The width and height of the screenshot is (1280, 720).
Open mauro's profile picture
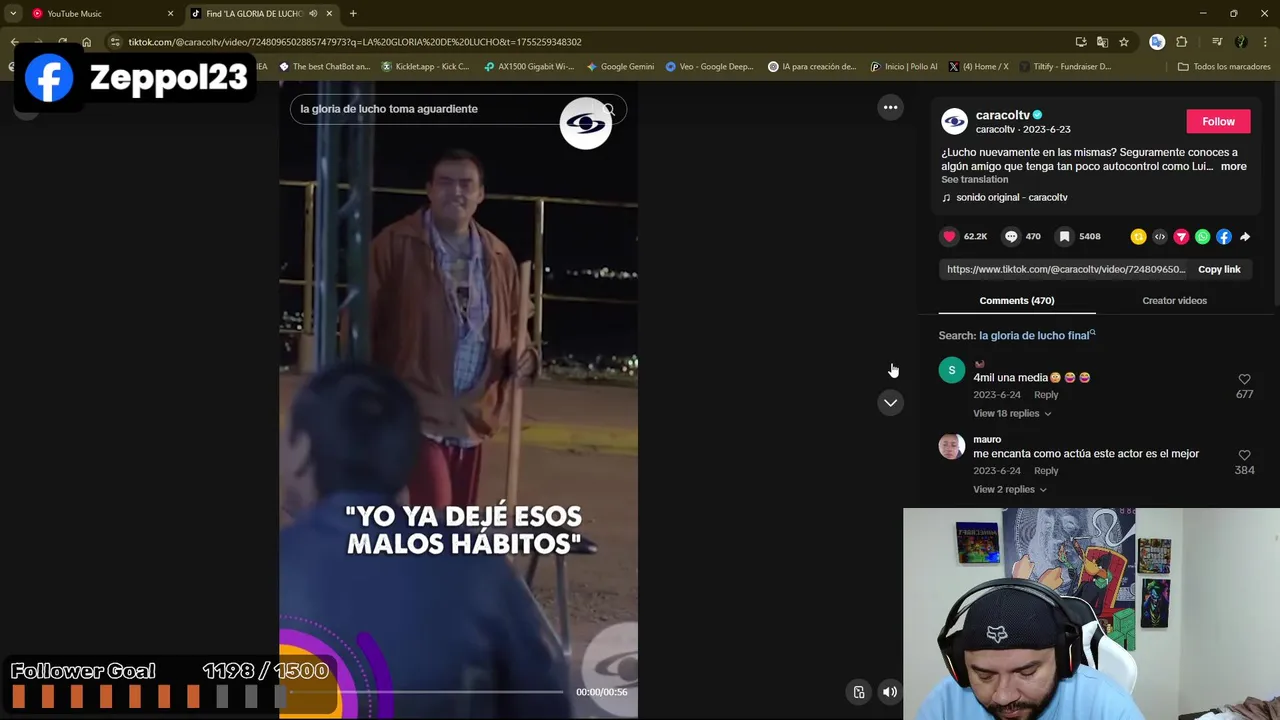pyautogui.click(x=952, y=446)
